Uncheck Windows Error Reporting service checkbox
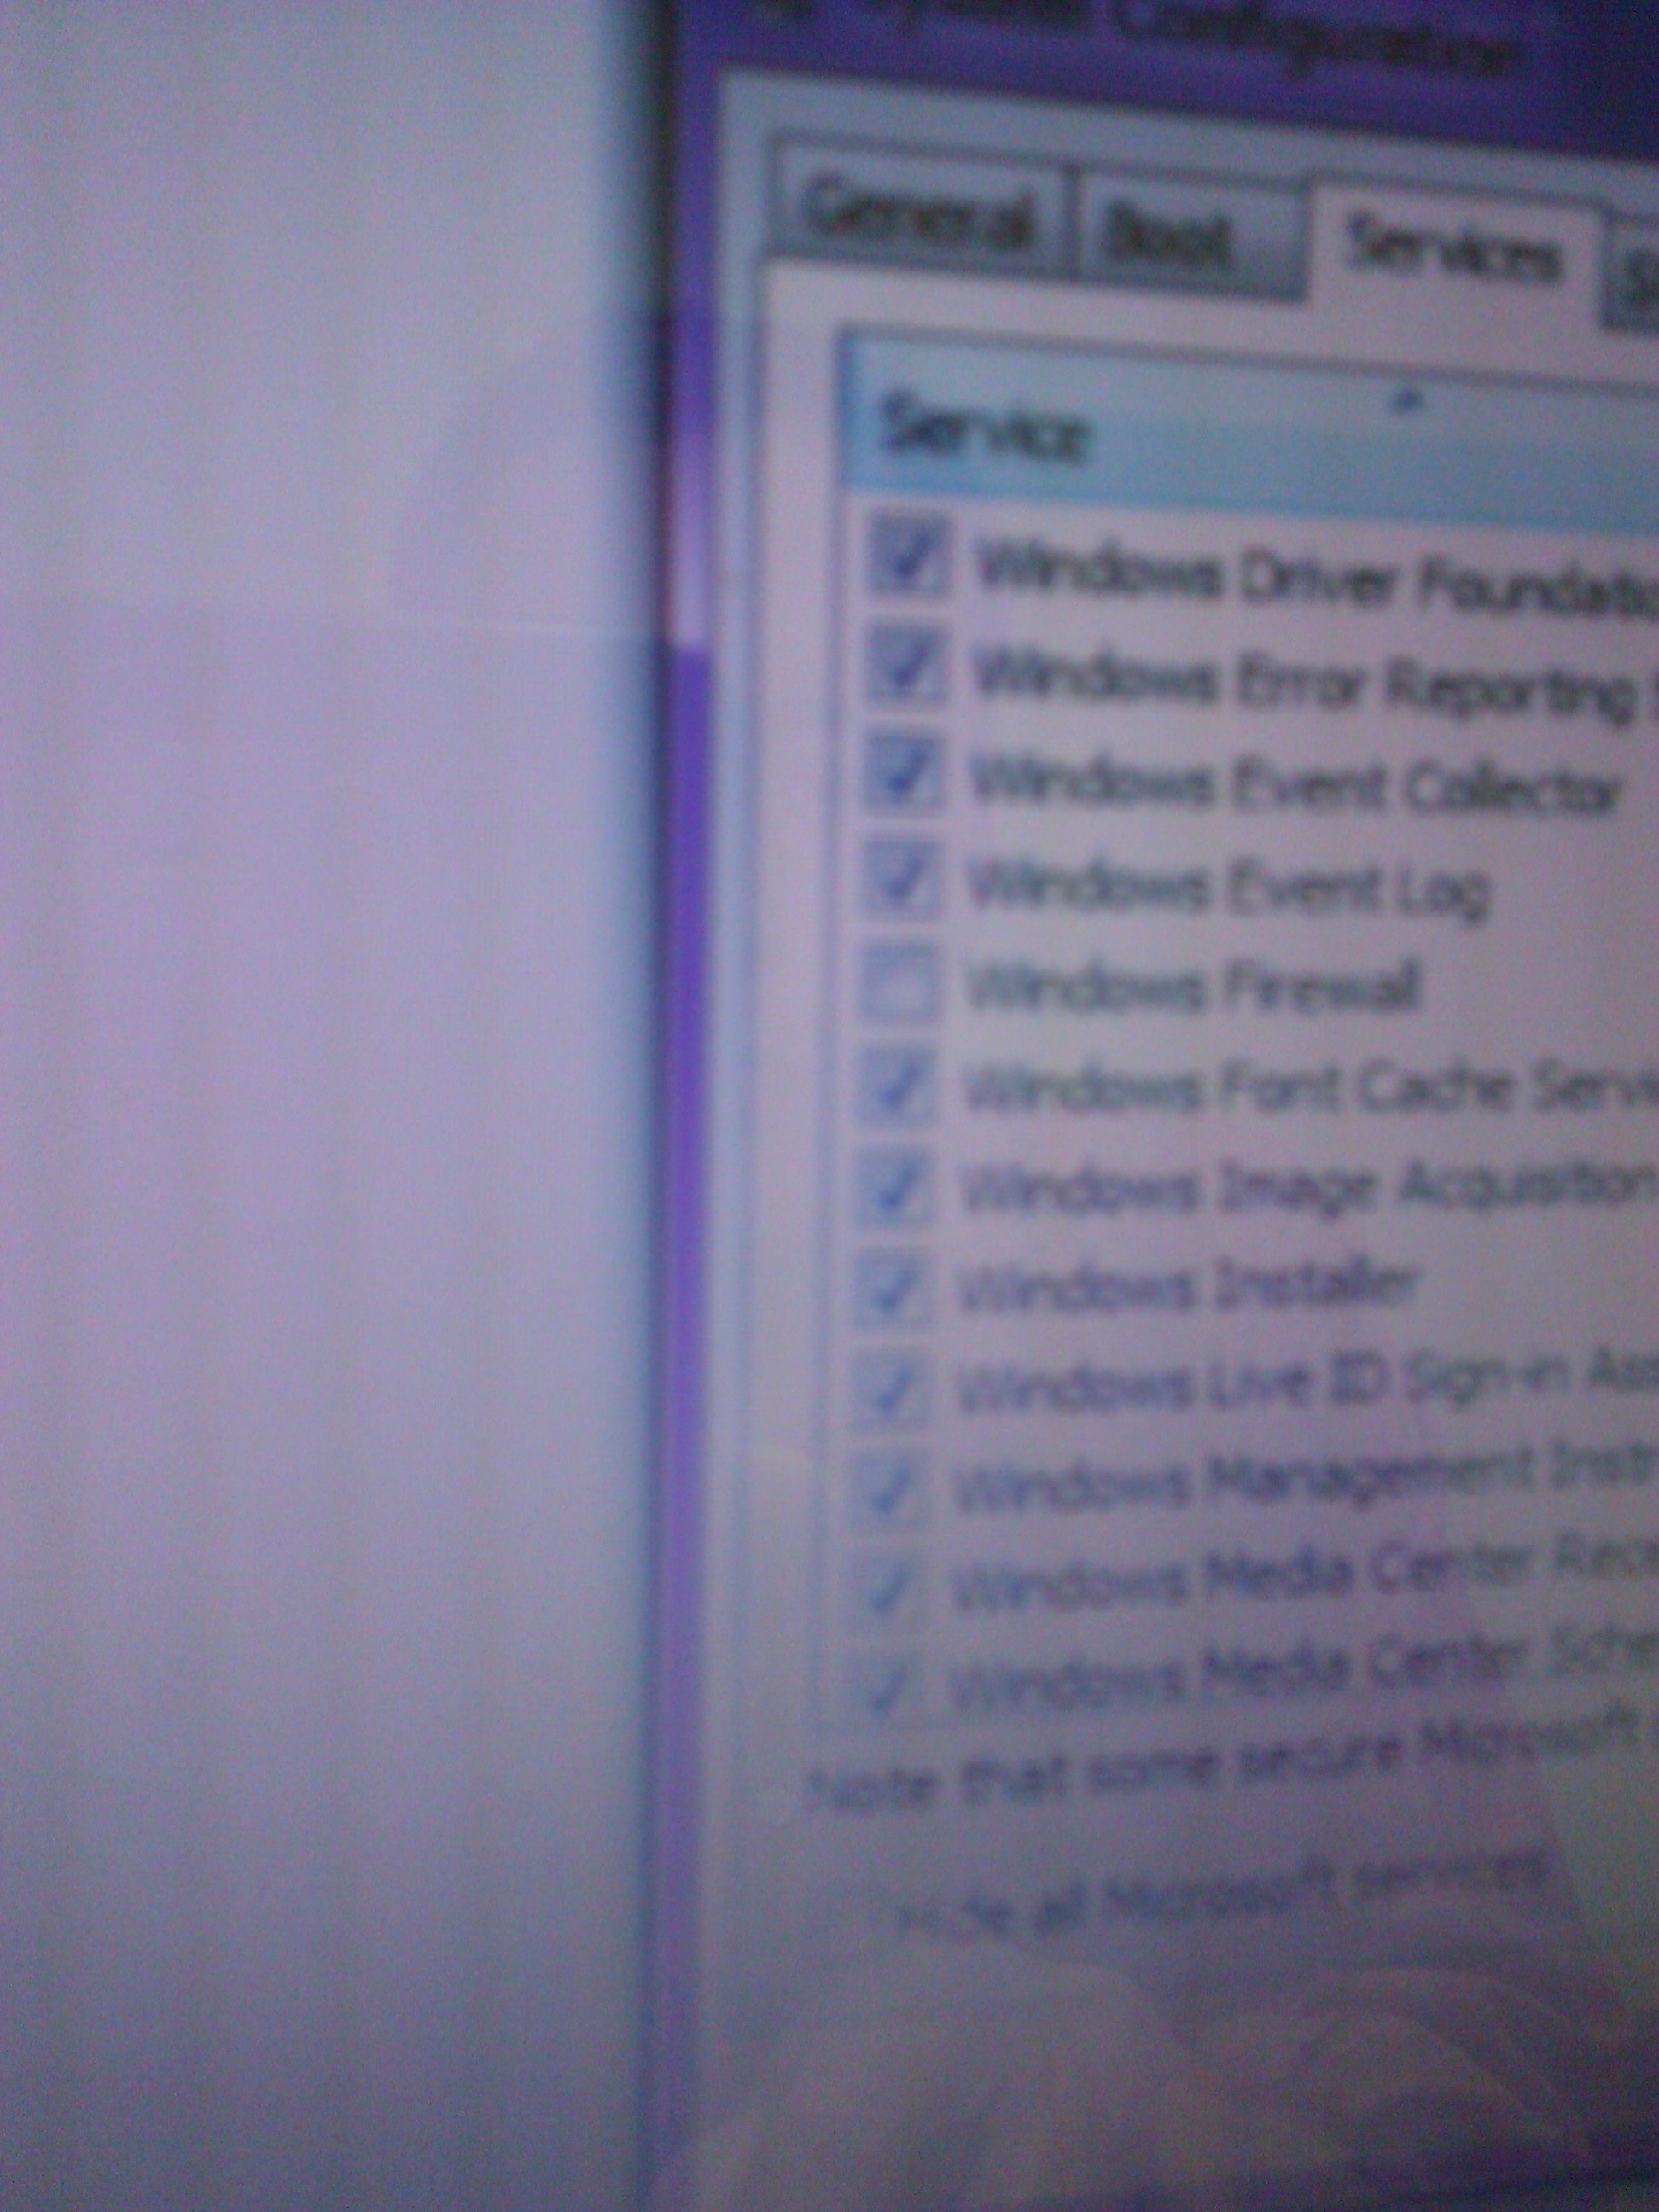The width and height of the screenshot is (1659, 2212). point(907,667)
